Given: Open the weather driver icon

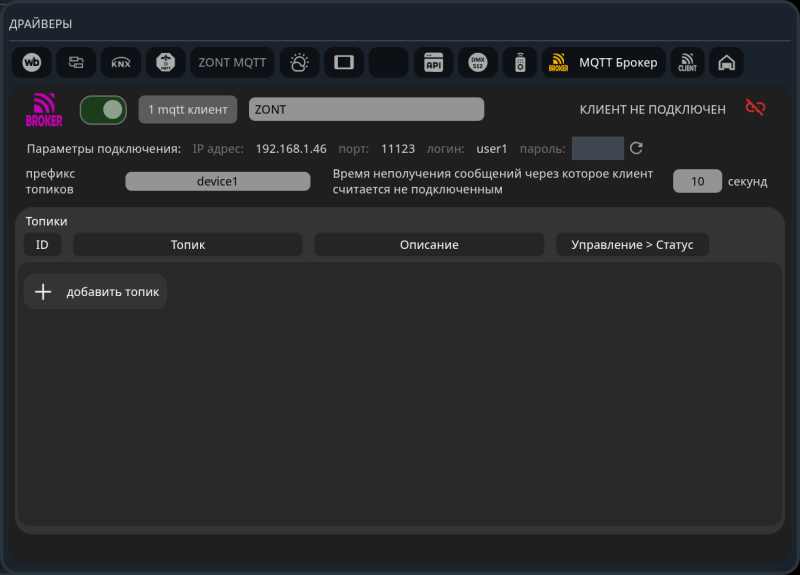Looking at the screenshot, I should point(299,62).
